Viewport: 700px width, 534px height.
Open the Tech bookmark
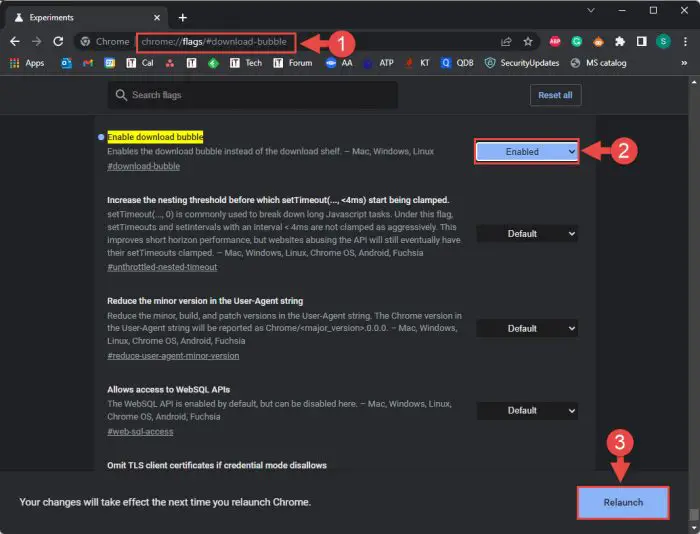tap(246, 63)
